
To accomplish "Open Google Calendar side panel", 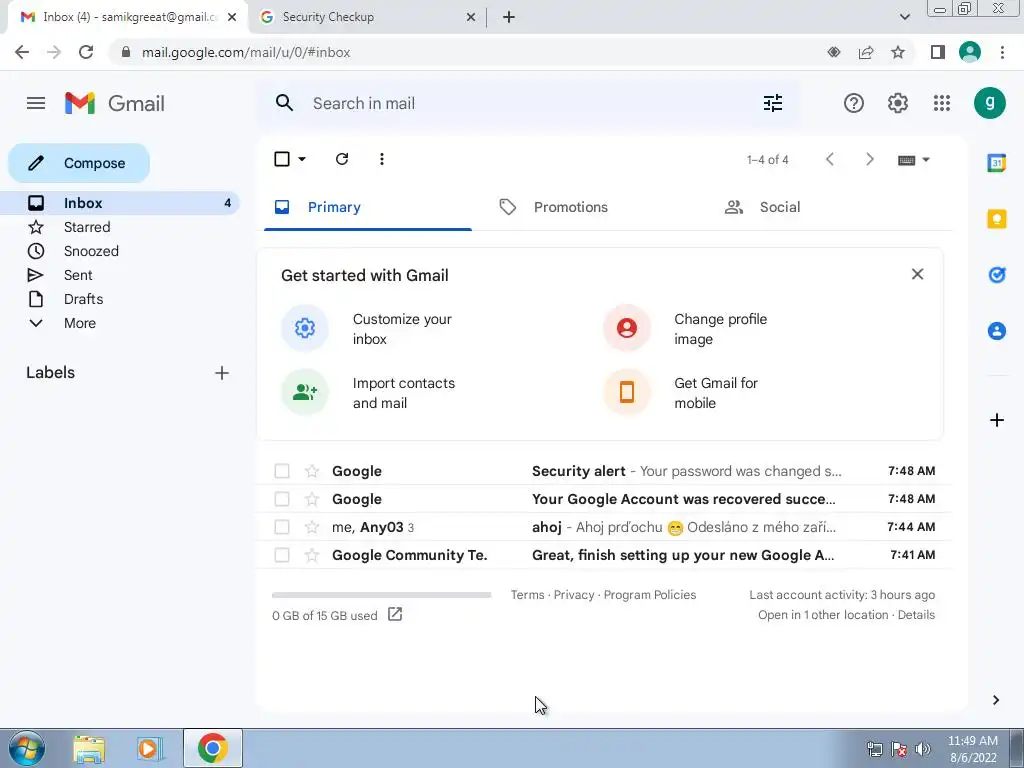I will tap(997, 163).
